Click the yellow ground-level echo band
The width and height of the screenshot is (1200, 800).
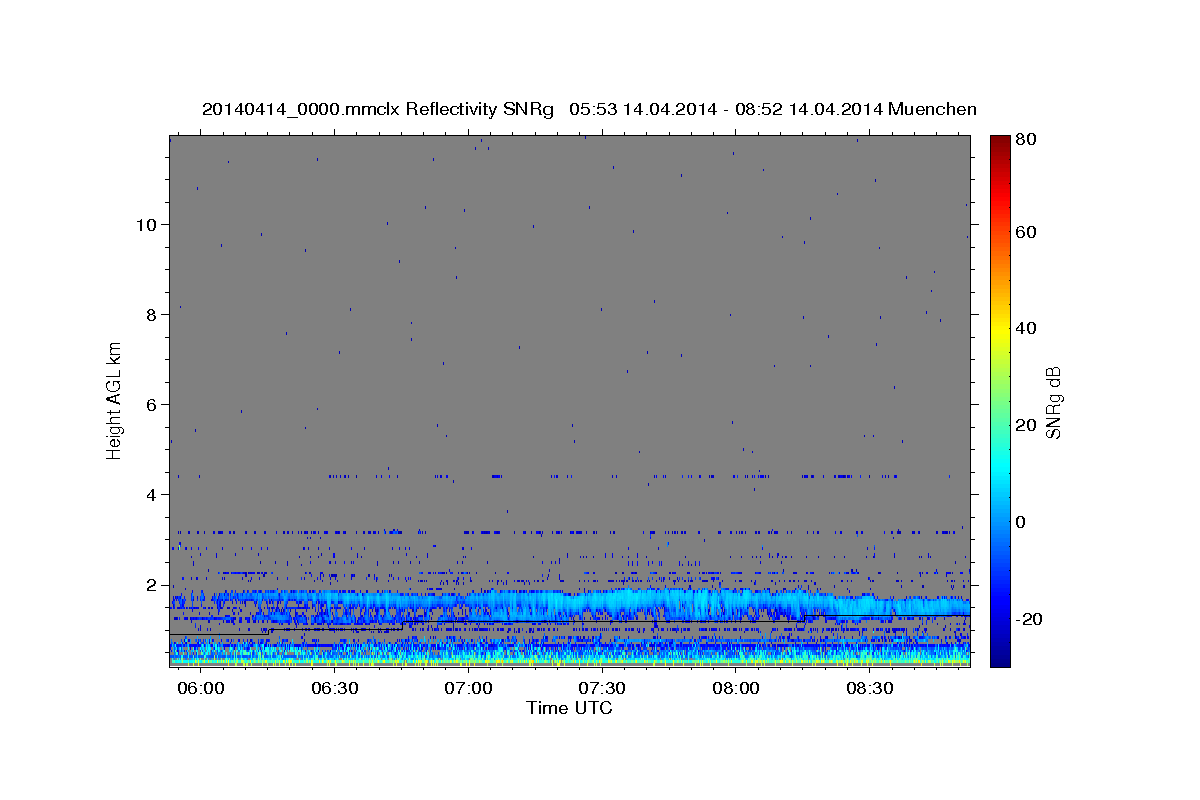pyautogui.click(x=570, y=662)
